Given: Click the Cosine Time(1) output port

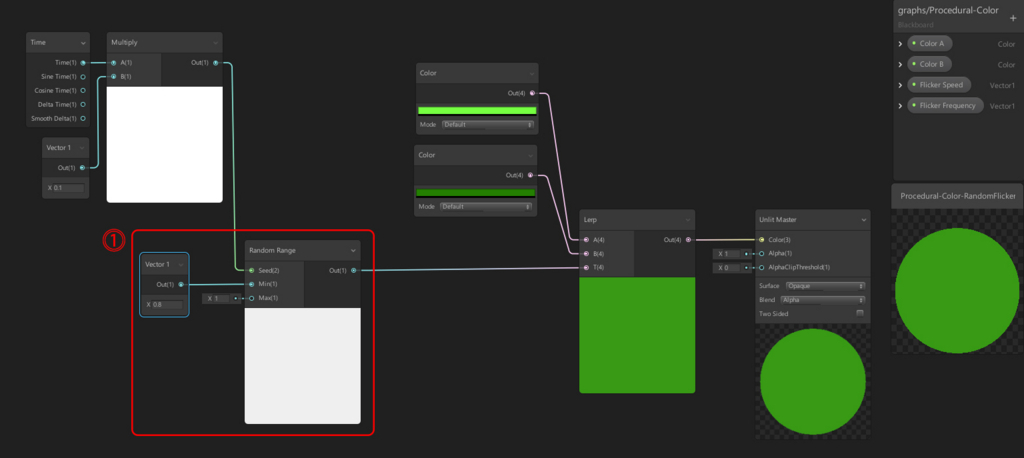Looking at the screenshot, I should [83, 91].
